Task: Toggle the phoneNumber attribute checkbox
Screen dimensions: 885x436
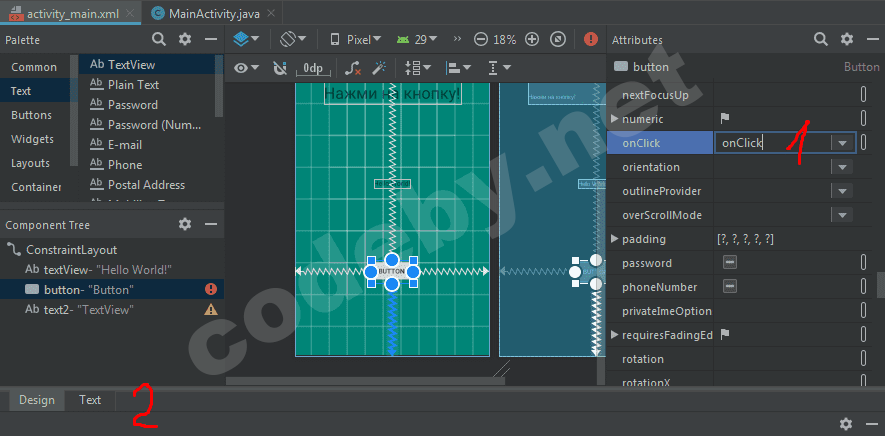Action: click(x=730, y=287)
